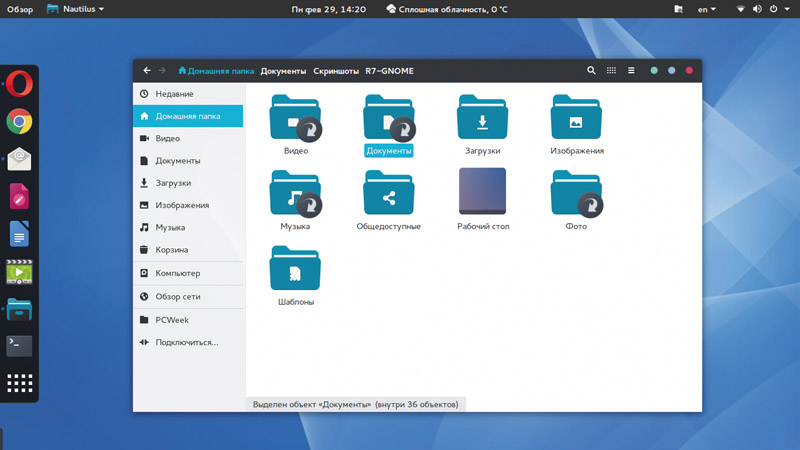The image size is (800, 450).
Task: Open the Загрузки folder icon
Action: (x=482, y=117)
